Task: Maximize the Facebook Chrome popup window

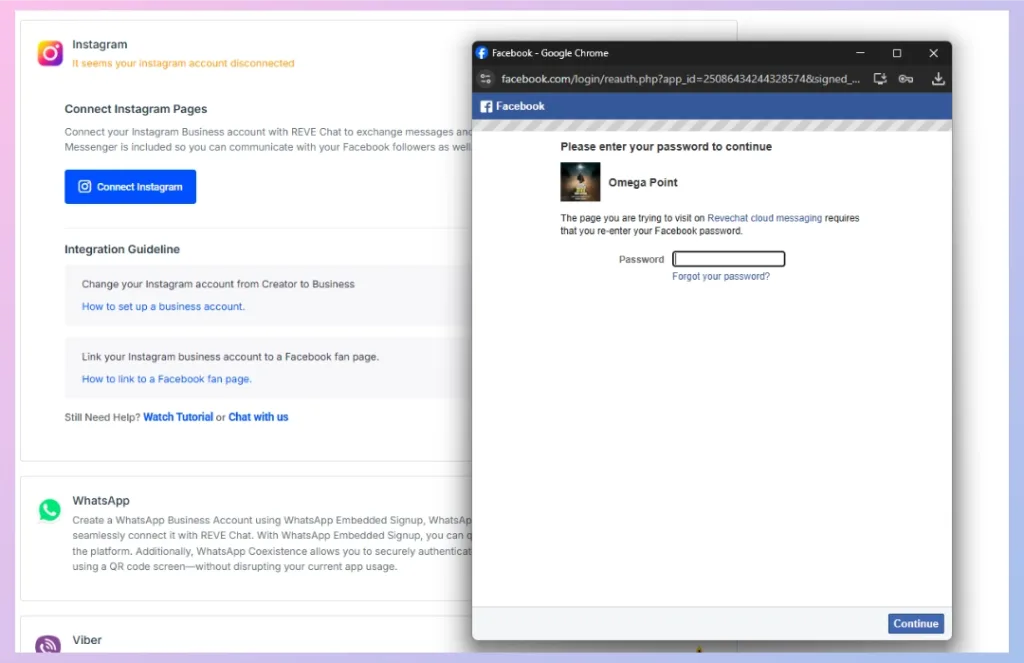Action: (897, 53)
